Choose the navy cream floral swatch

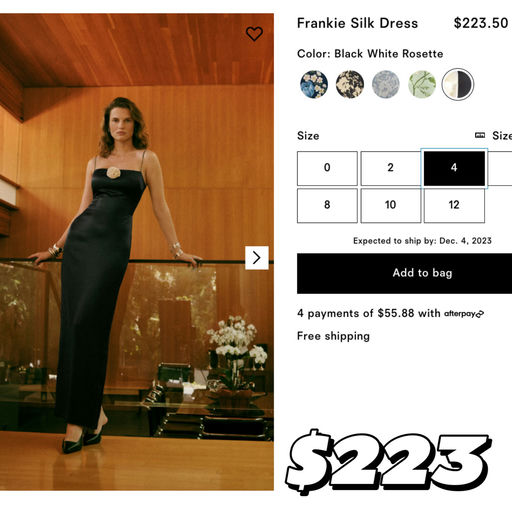pyautogui.click(x=350, y=84)
